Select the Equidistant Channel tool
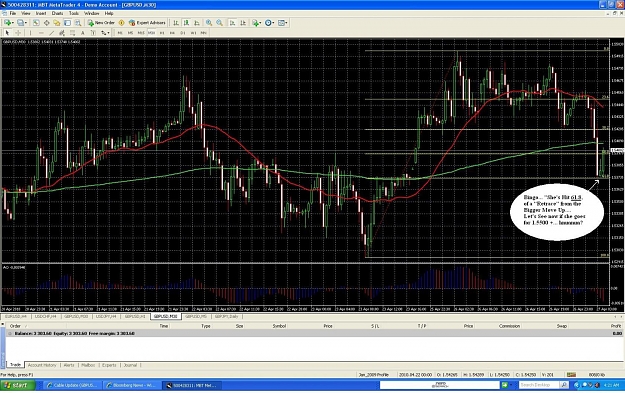625x393 pixels. tap(61, 33)
